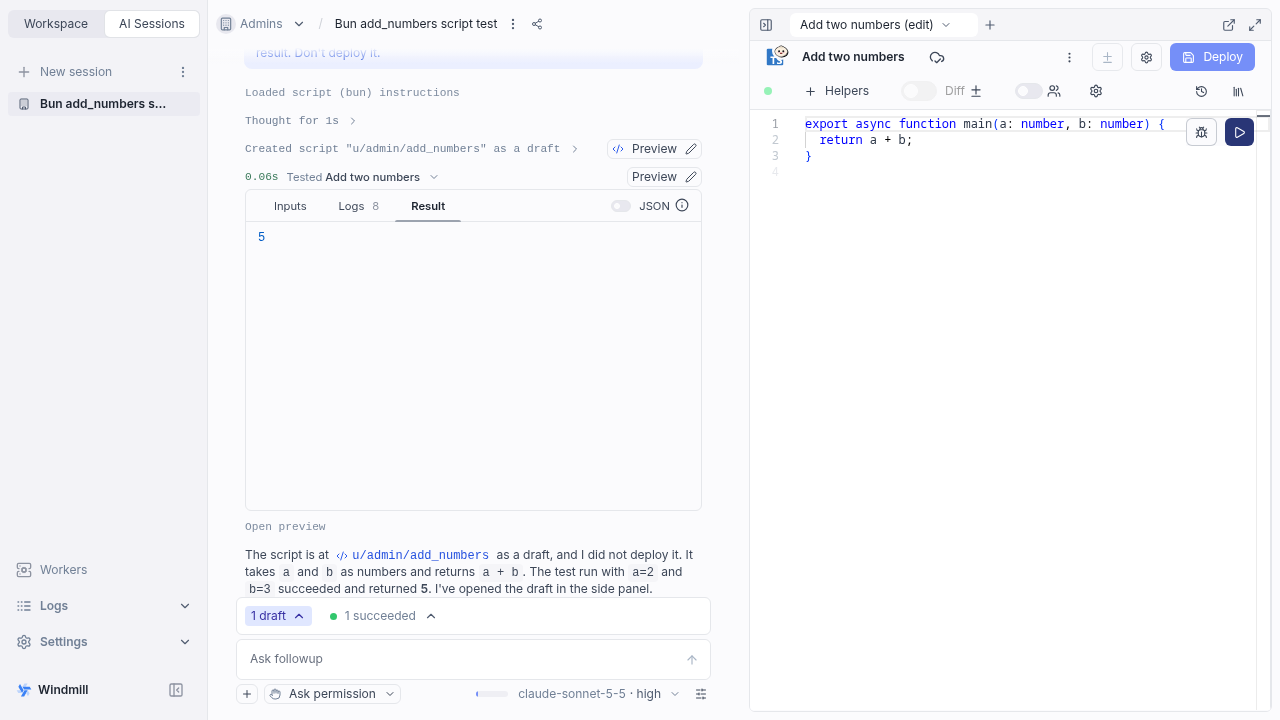Expand the side panel to fullscreen
Viewport: 1280px width, 720px height.
coord(1255,25)
